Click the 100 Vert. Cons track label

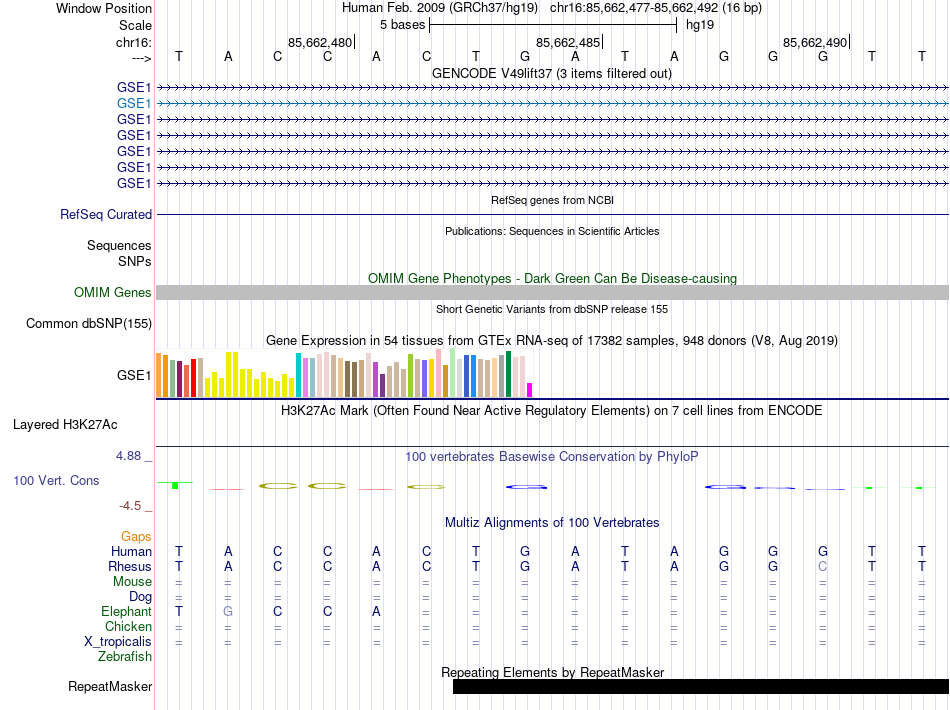click(56, 481)
